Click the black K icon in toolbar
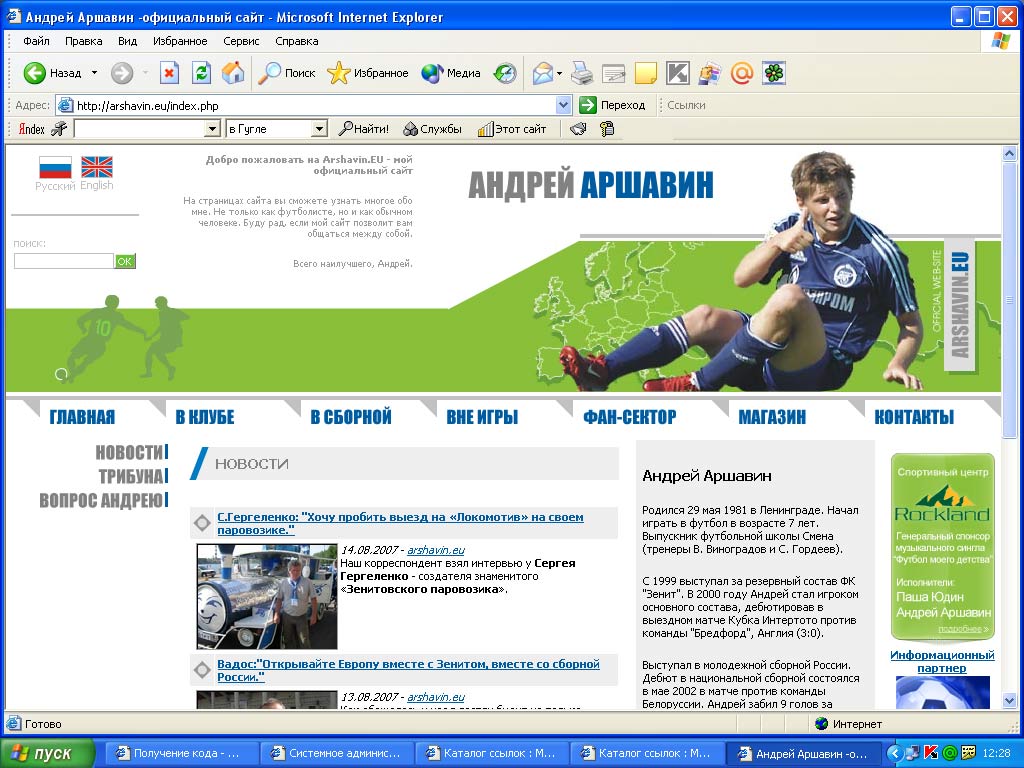Image resolution: width=1024 pixels, height=768 pixels. [x=677, y=73]
